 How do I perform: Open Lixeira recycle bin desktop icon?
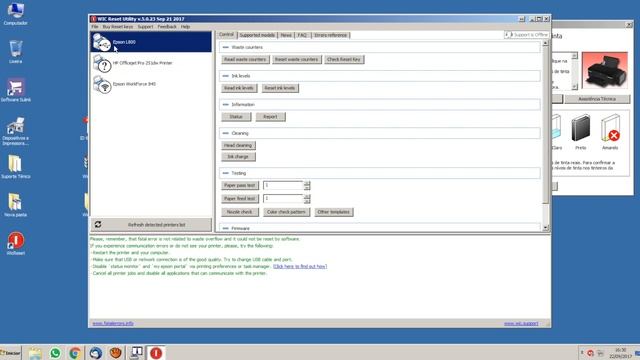coord(16,52)
